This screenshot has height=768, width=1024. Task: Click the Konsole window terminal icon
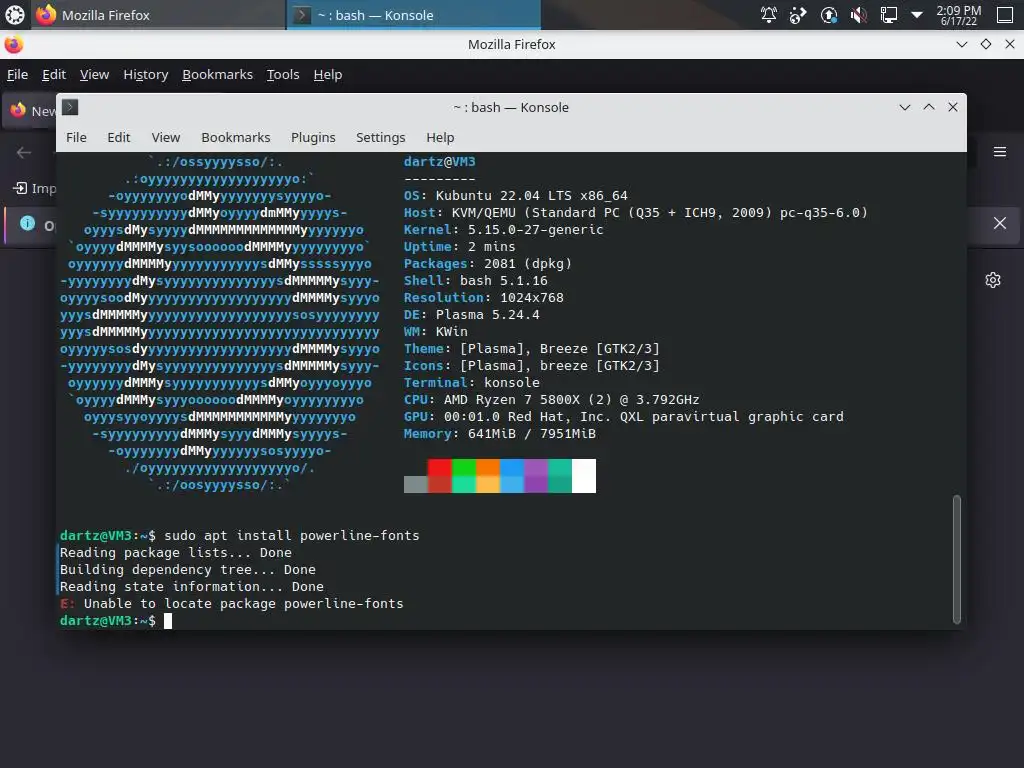[x=71, y=107]
